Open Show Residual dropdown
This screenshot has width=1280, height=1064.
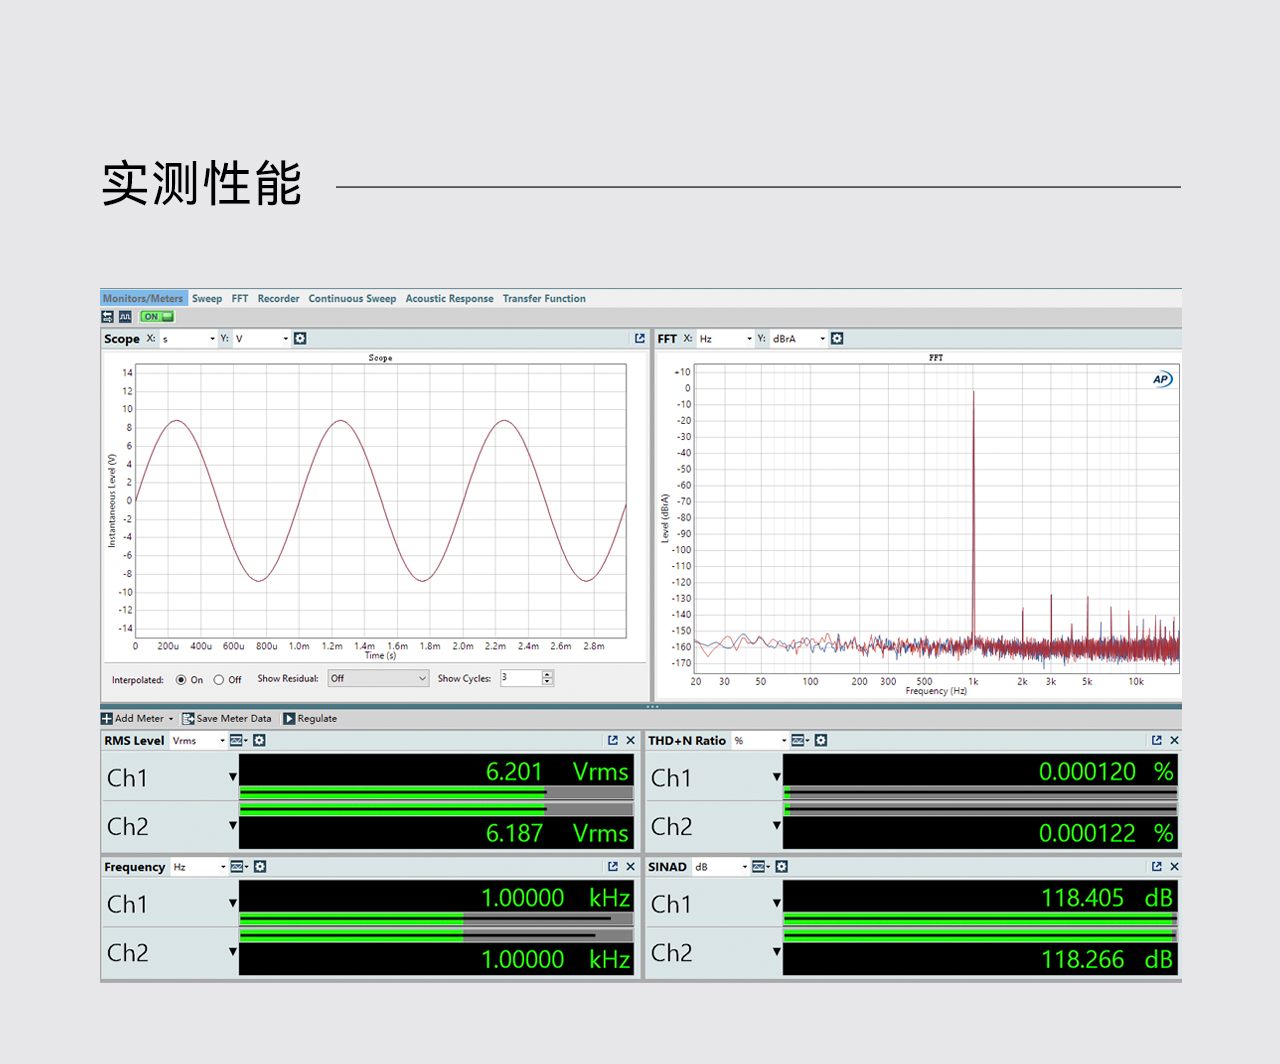click(x=378, y=679)
